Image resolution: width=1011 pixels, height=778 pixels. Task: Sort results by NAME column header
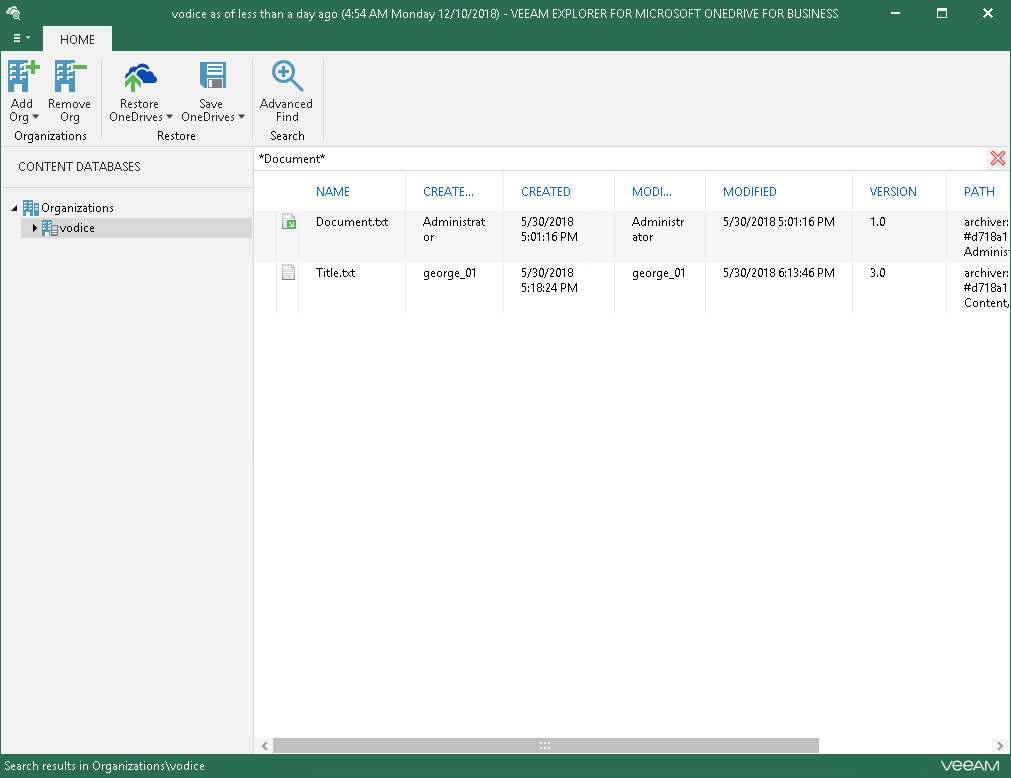[x=333, y=192]
